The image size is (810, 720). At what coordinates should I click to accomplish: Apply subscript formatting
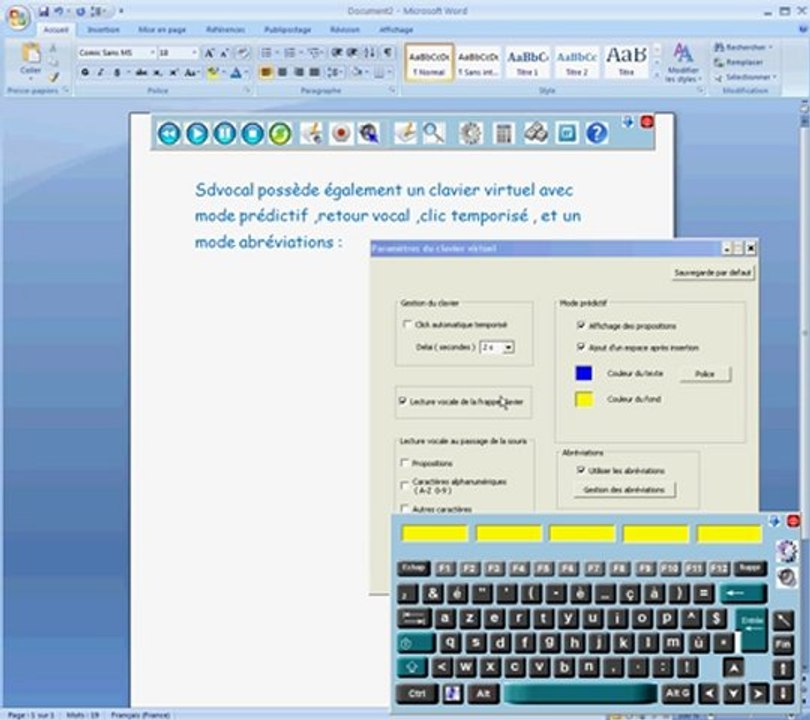(x=158, y=73)
